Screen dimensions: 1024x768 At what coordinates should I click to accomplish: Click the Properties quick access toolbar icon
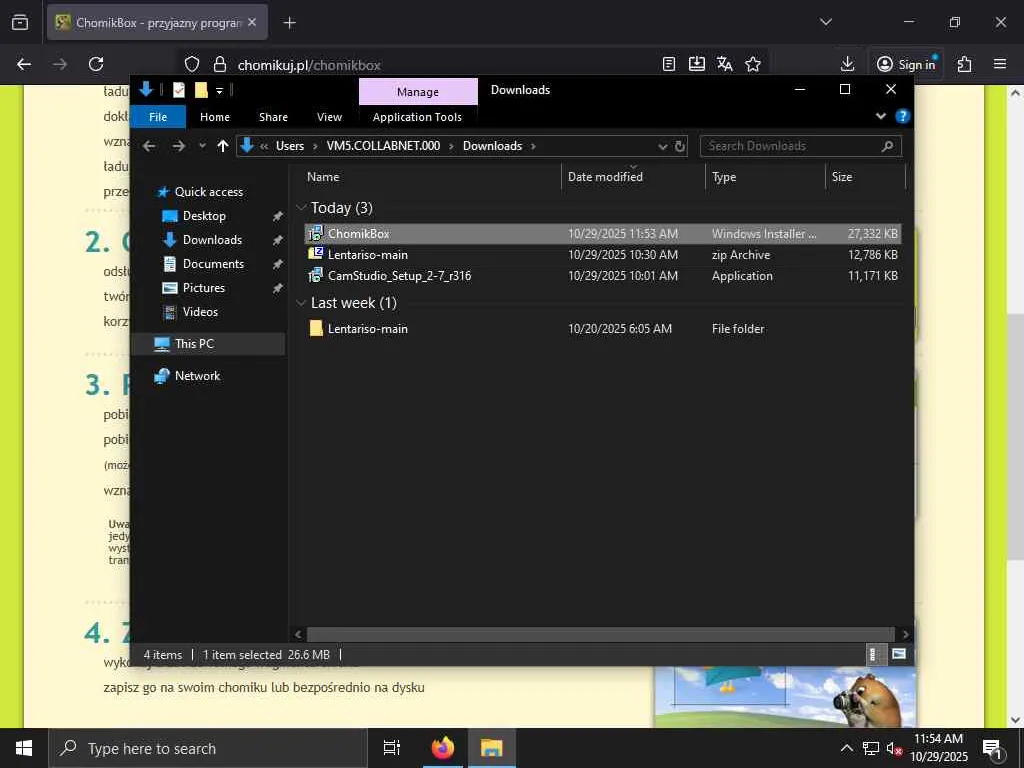click(178, 90)
